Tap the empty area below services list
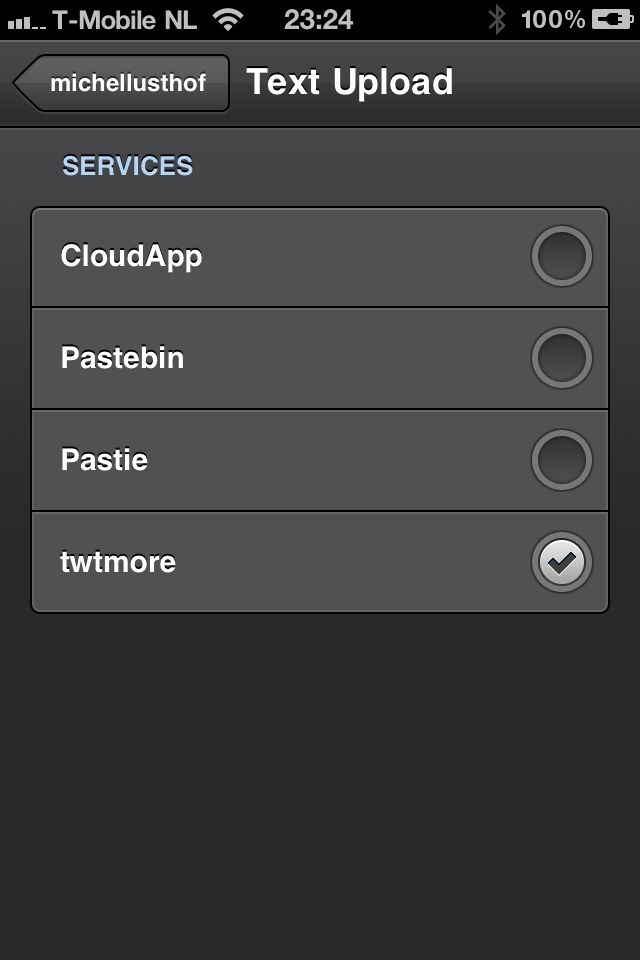This screenshot has width=640, height=960. 320,780
